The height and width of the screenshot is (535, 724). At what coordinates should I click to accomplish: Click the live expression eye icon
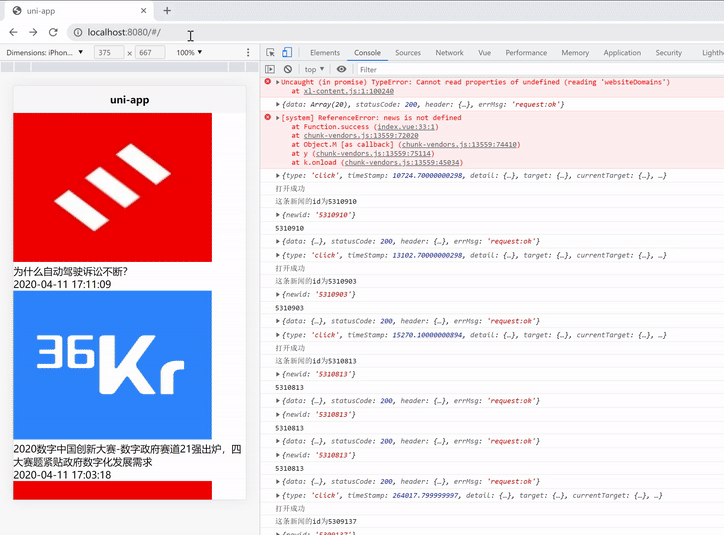point(341,69)
